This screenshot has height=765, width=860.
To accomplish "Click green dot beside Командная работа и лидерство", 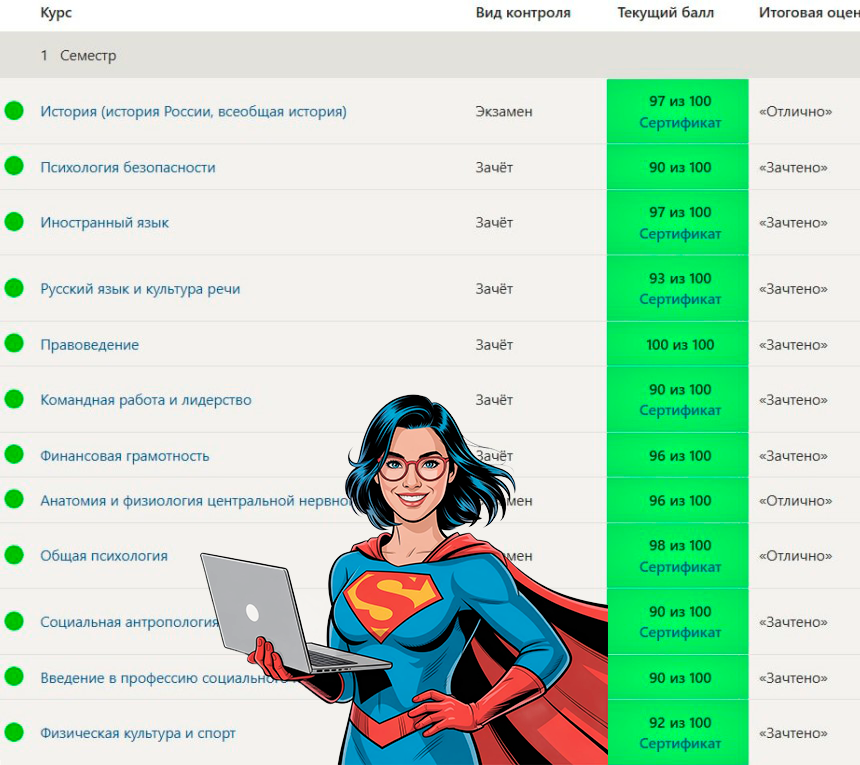I will coord(14,399).
